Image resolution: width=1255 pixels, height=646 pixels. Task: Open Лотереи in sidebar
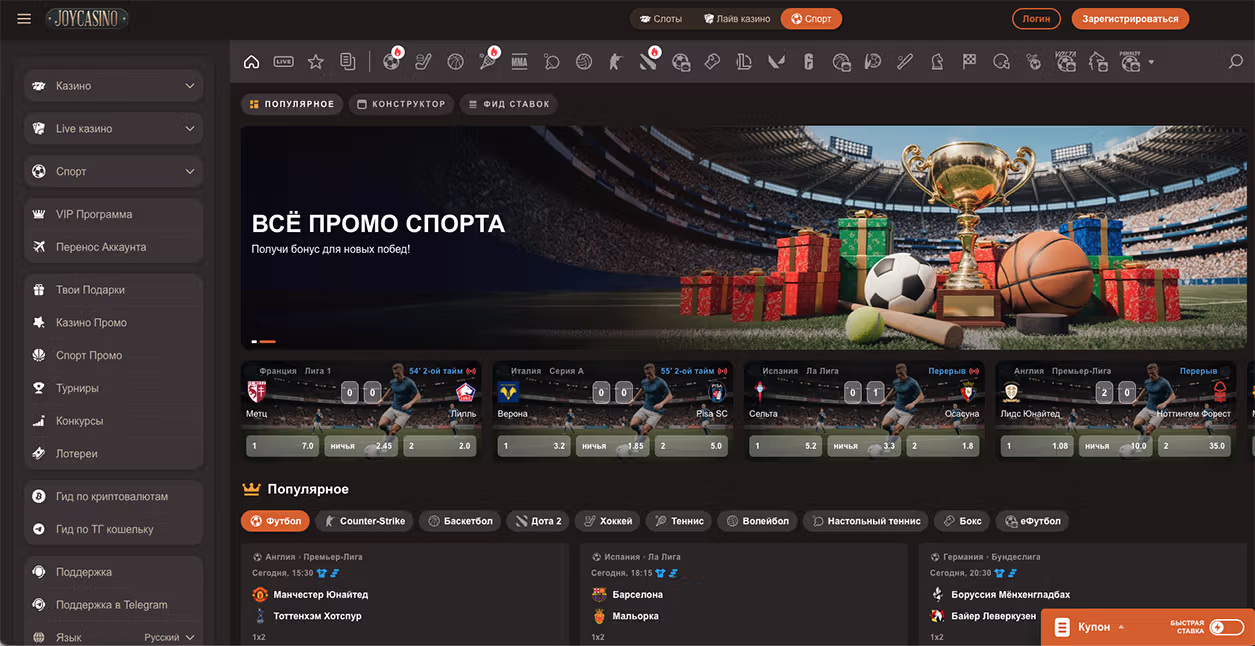click(x=113, y=454)
